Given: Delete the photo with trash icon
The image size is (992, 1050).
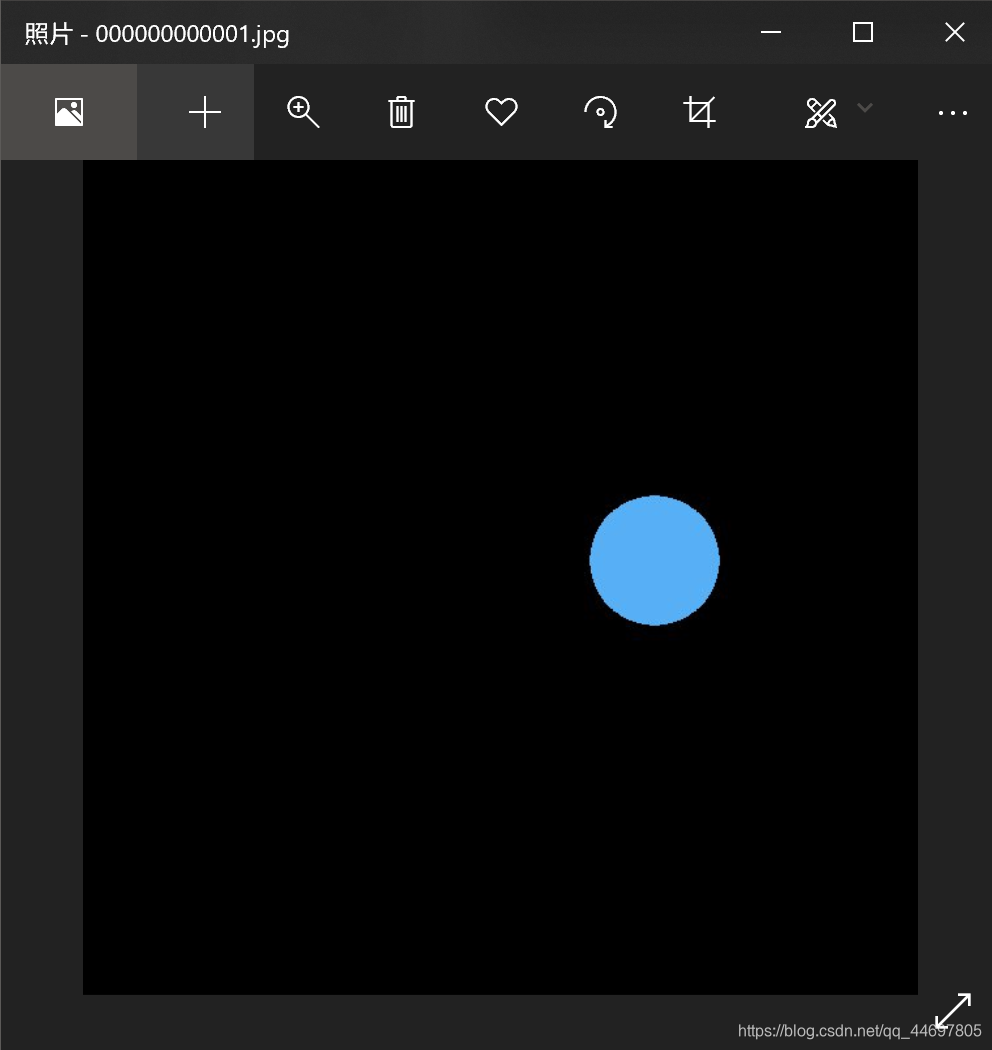Looking at the screenshot, I should click(x=401, y=112).
